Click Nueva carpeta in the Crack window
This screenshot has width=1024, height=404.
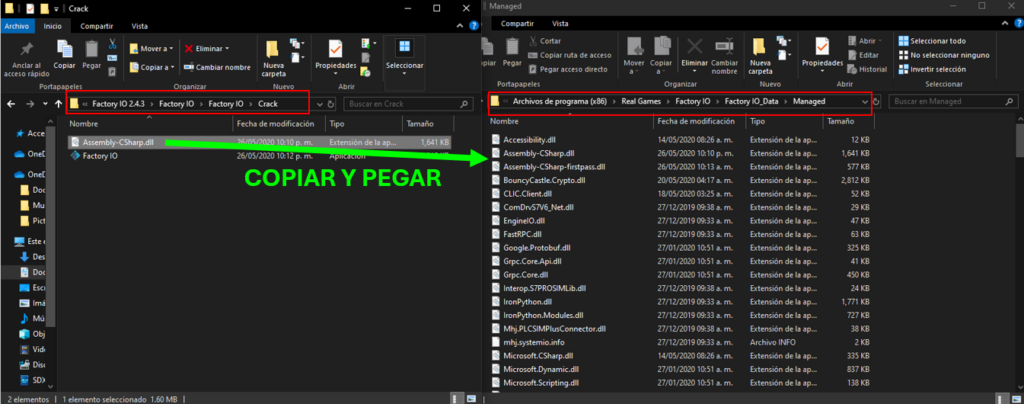tap(273, 58)
